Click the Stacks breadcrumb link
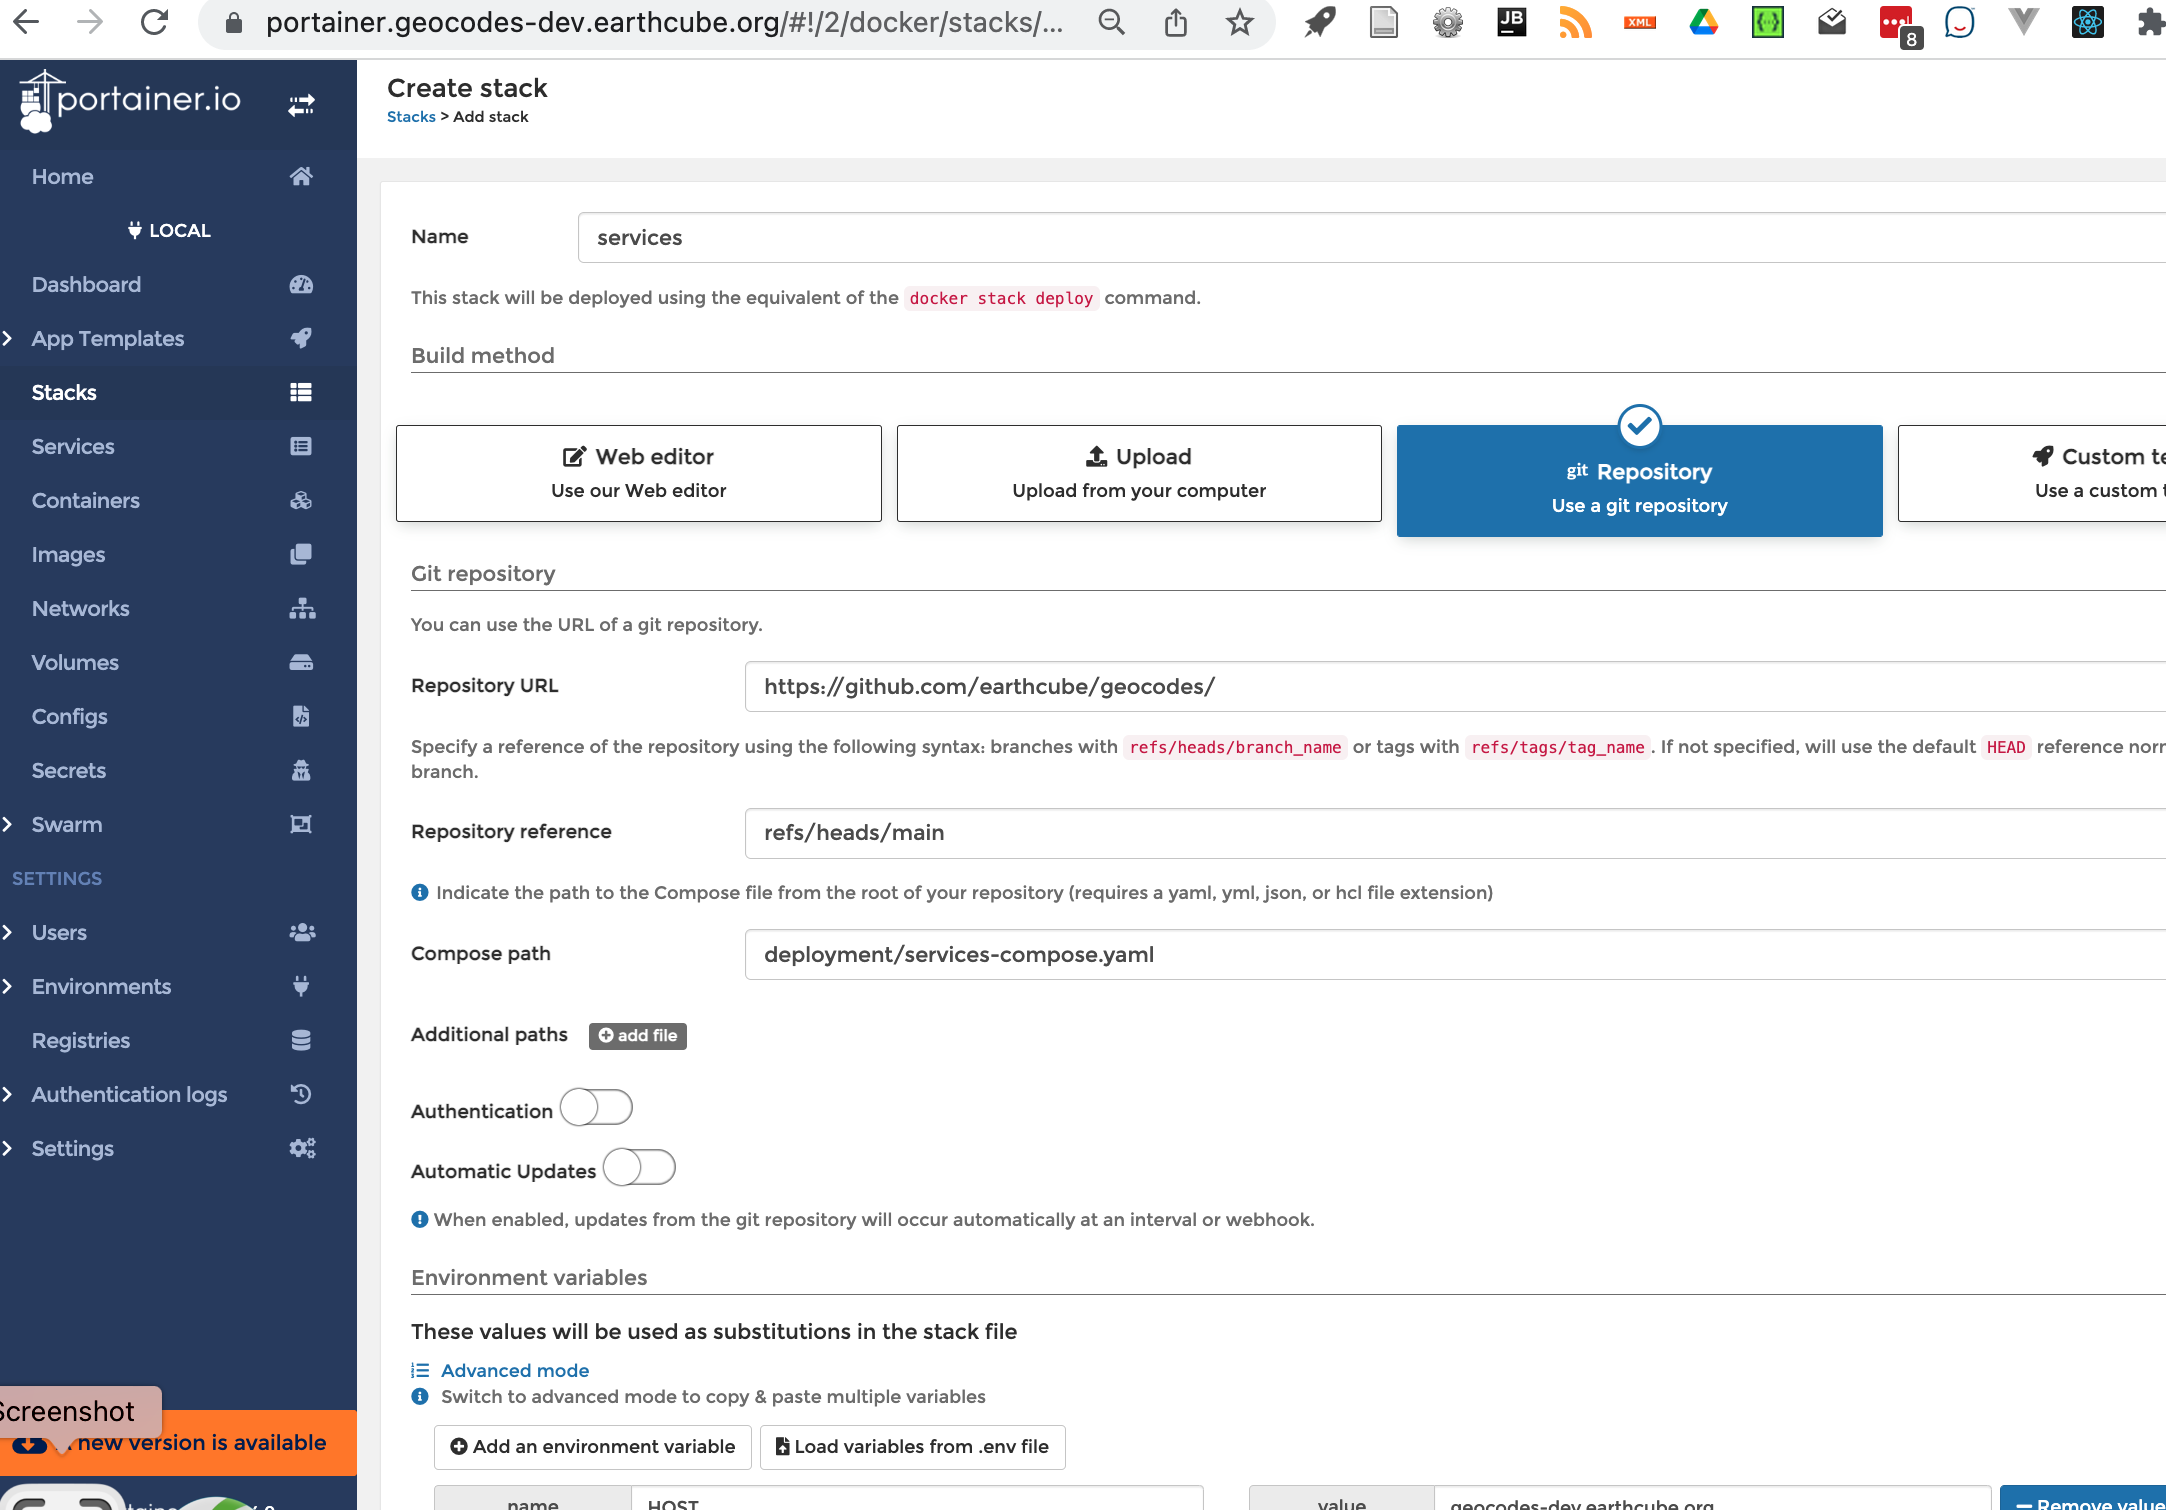Viewport: 2166px width, 1510px height. [x=411, y=117]
